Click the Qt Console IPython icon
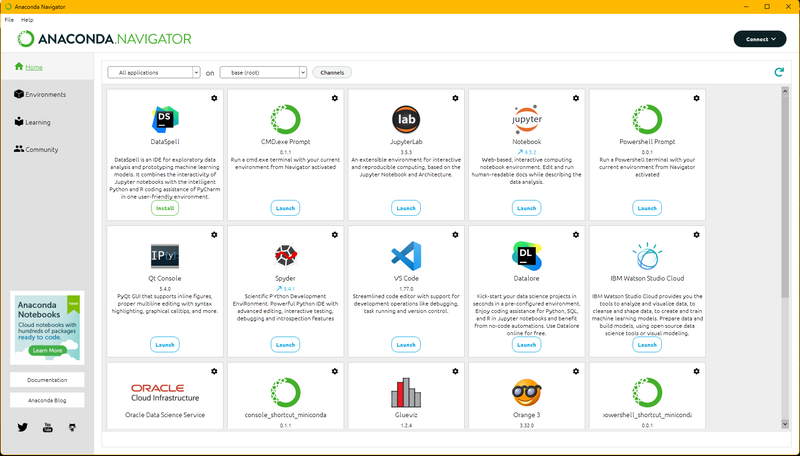This screenshot has height=456, width=800. [x=165, y=256]
